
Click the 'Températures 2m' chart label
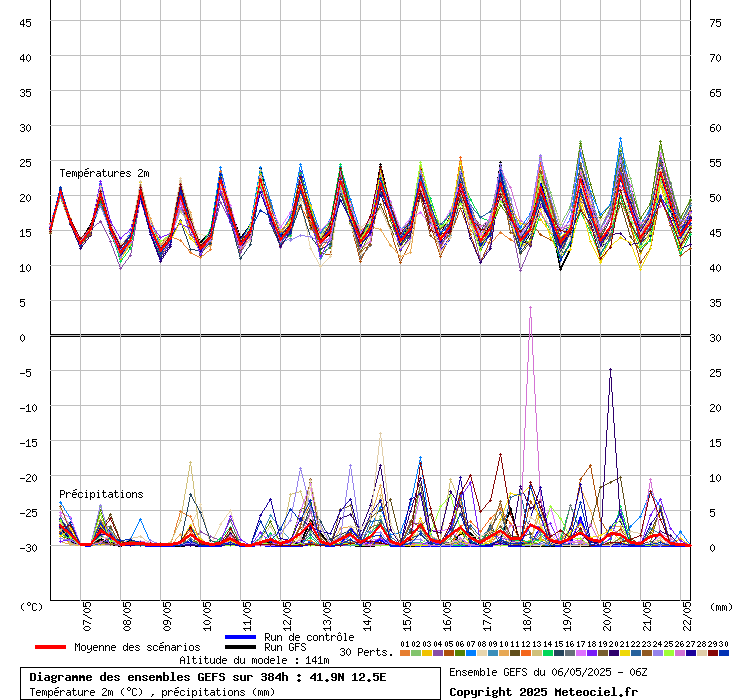point(104,173)
